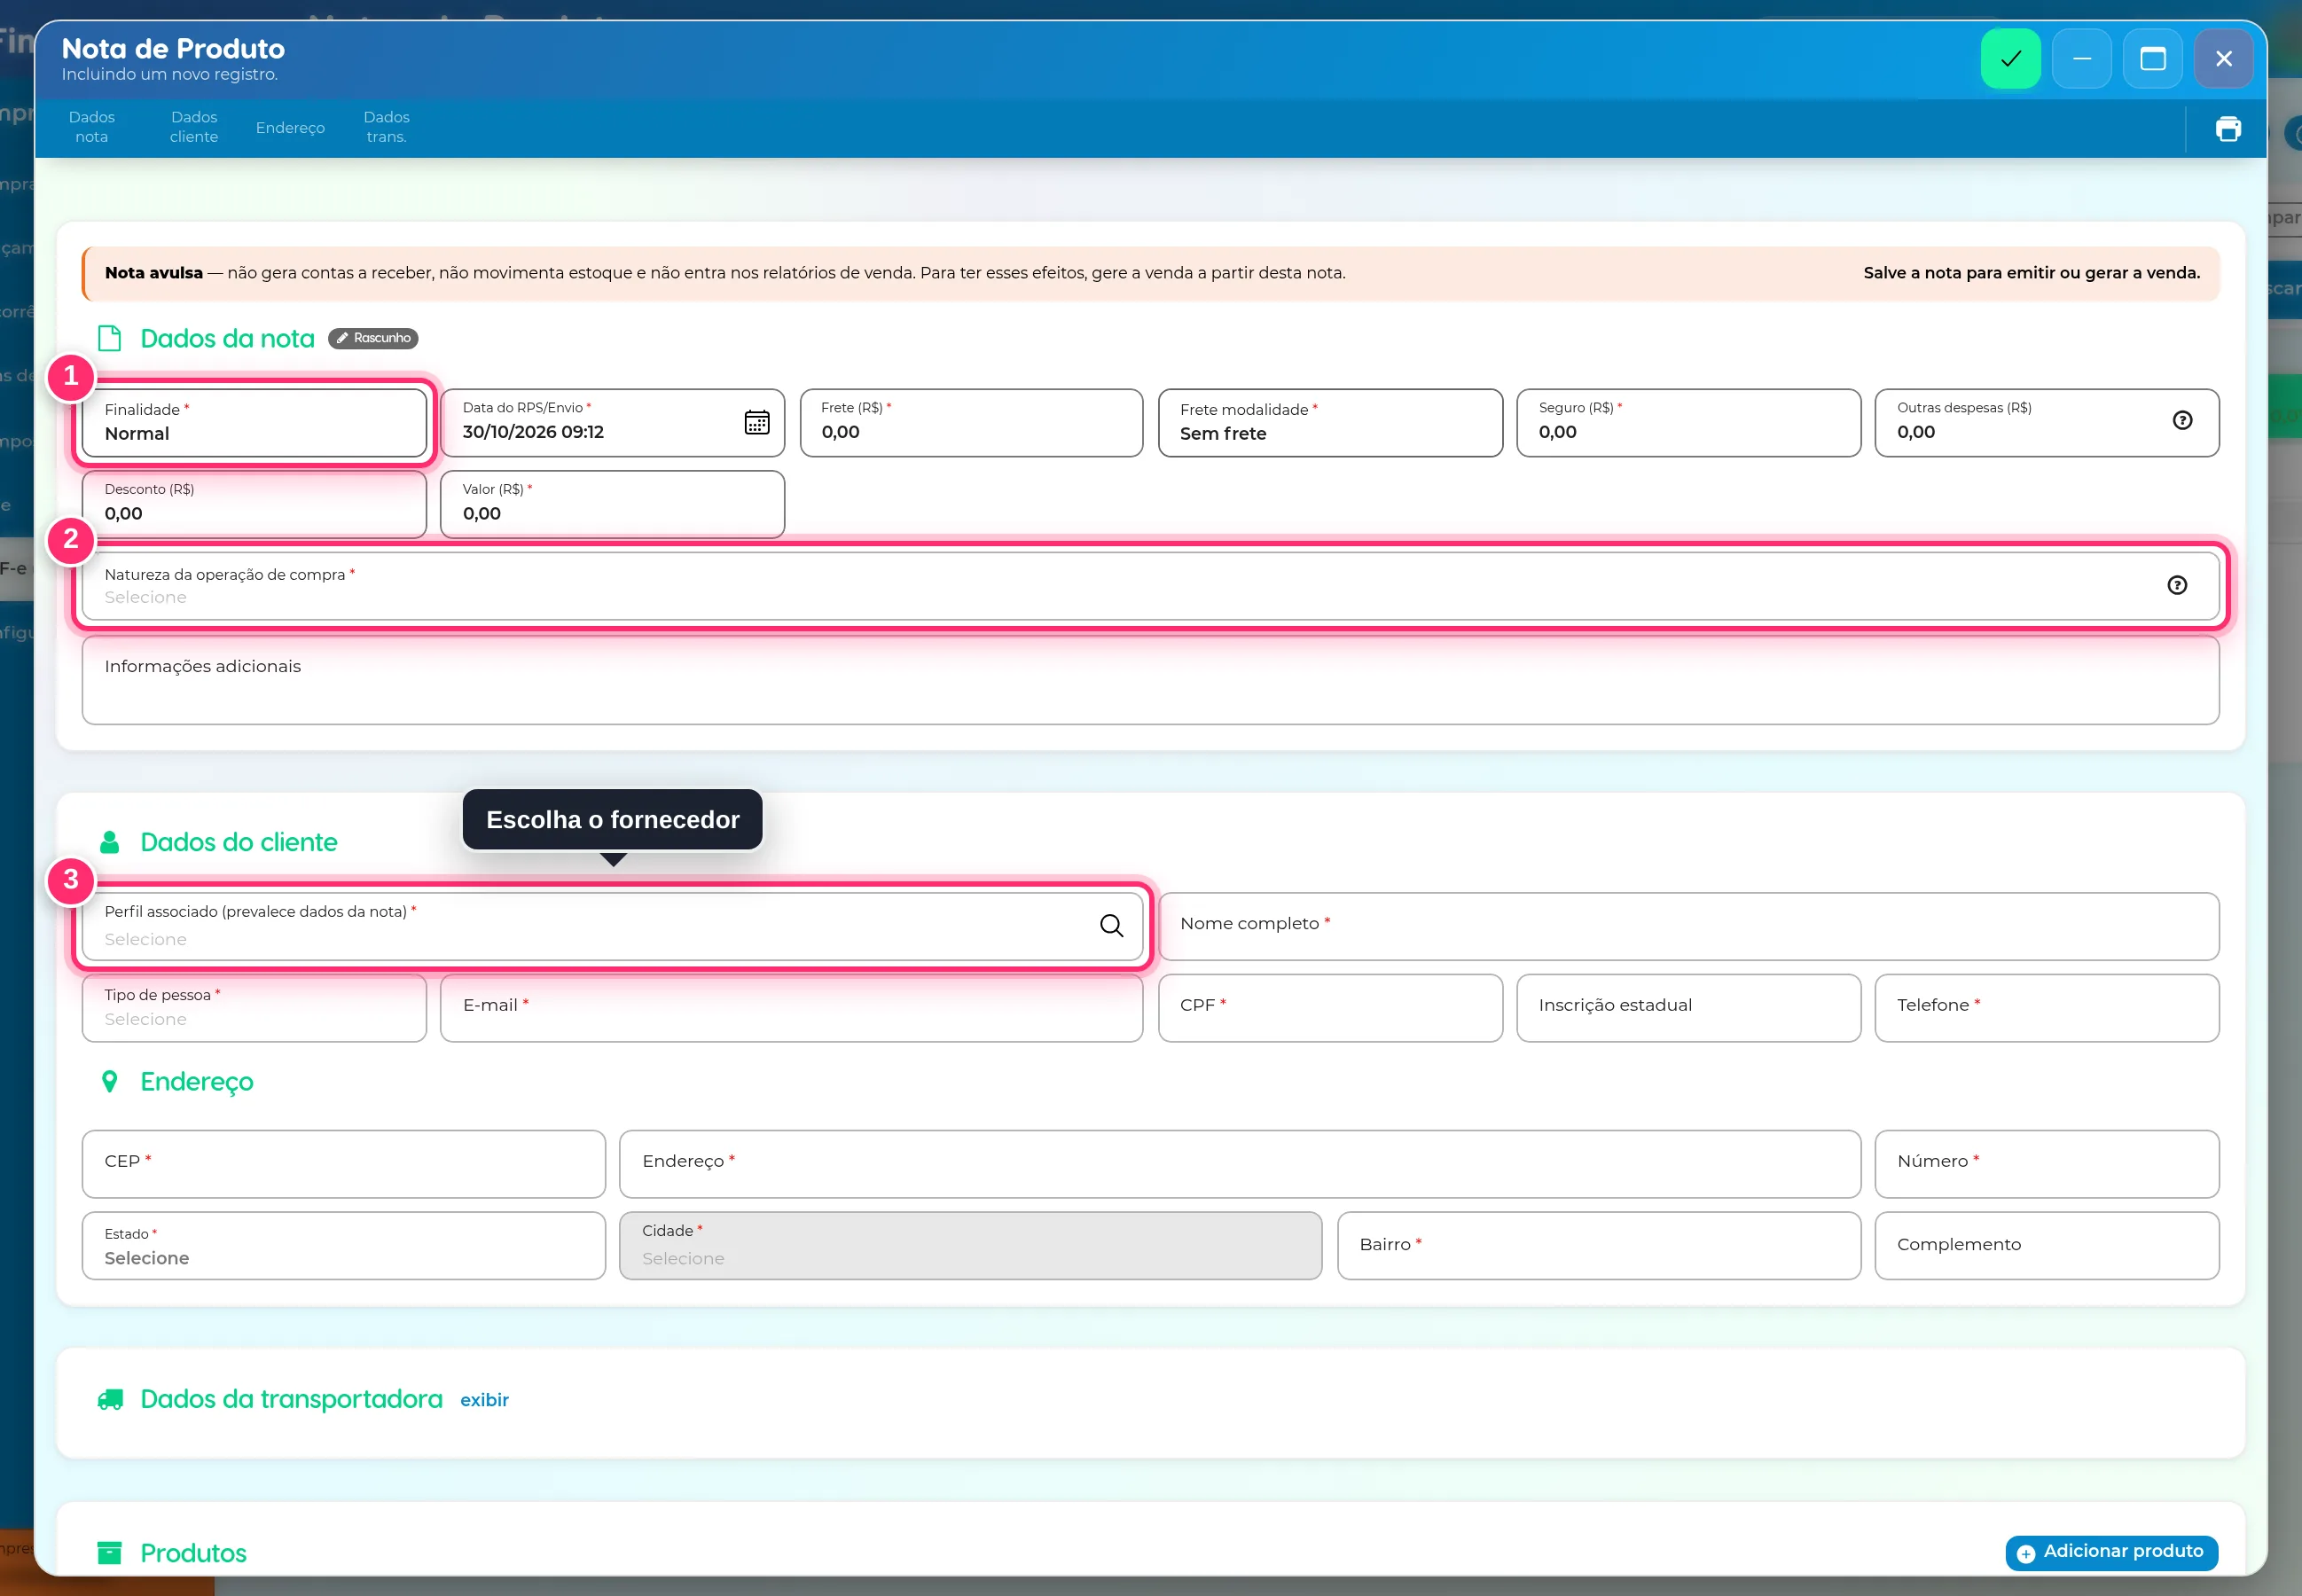Switch to Endereço tab
Image resolution: width=2302 pixels, height=1596 pixels.
point(290,128)
